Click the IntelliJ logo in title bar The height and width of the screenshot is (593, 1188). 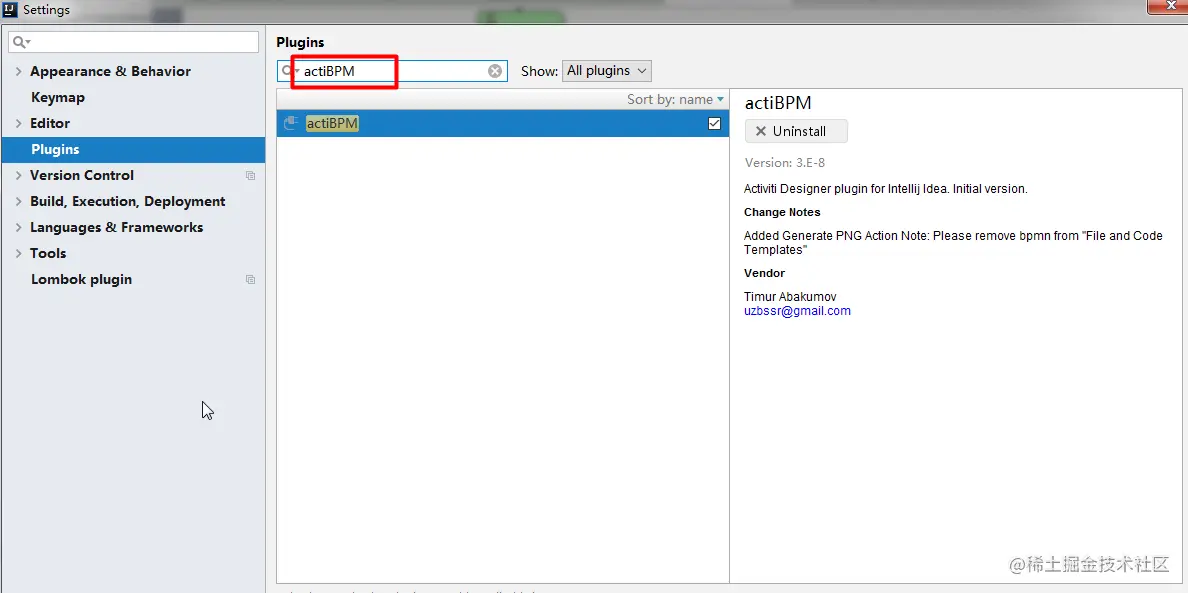(11, 10)
